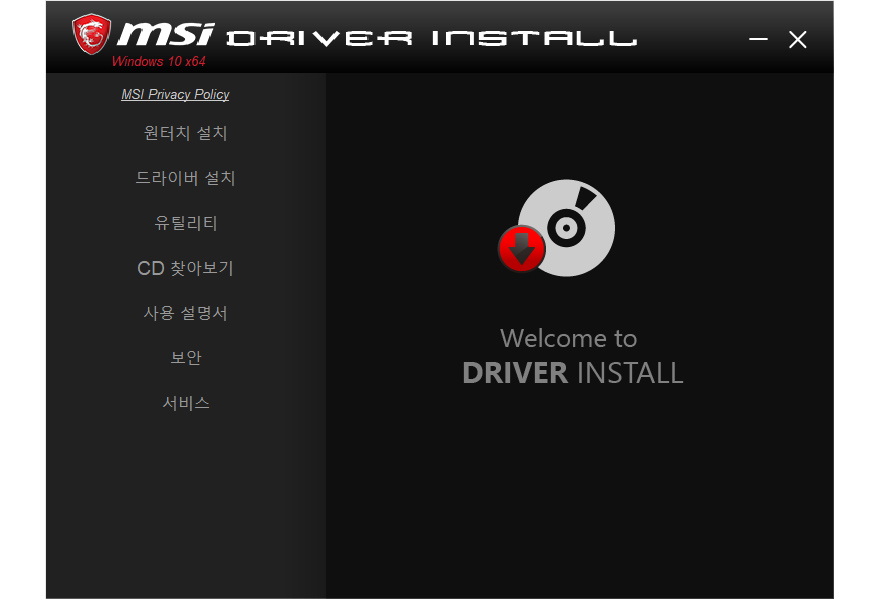Viewport: 880px width, 599px height.
Task: Click the MSI dragon shield logo
Action: (x=91, y=34)
